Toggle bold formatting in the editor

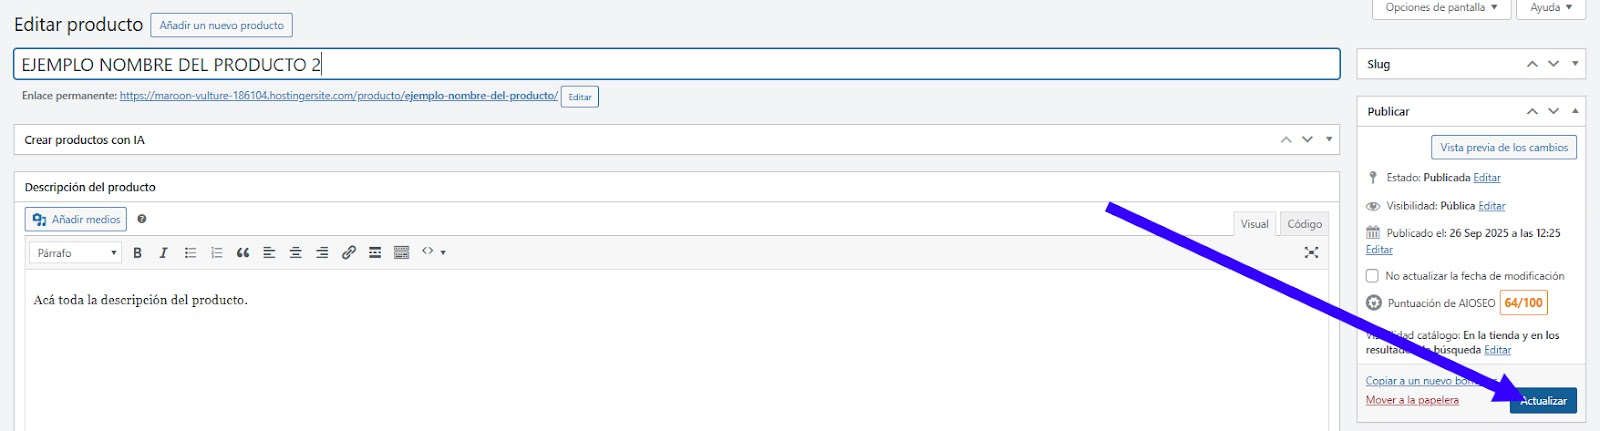138,253
